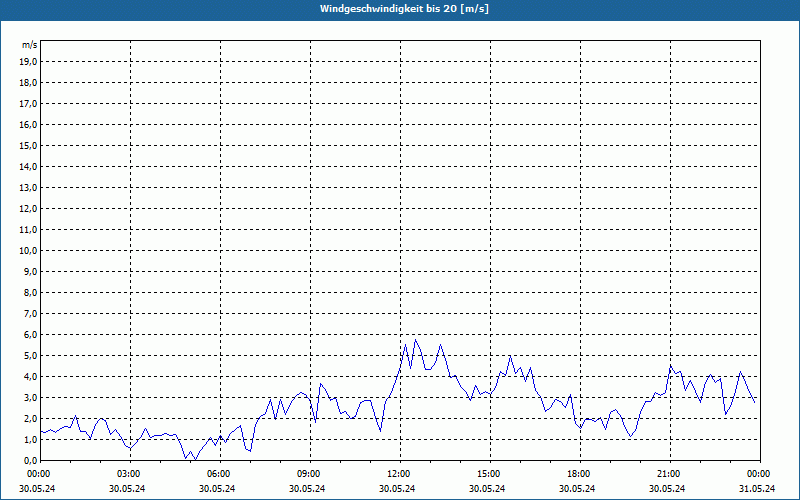Click the 00:00 time label dated 30.05.24

point(38,474)
